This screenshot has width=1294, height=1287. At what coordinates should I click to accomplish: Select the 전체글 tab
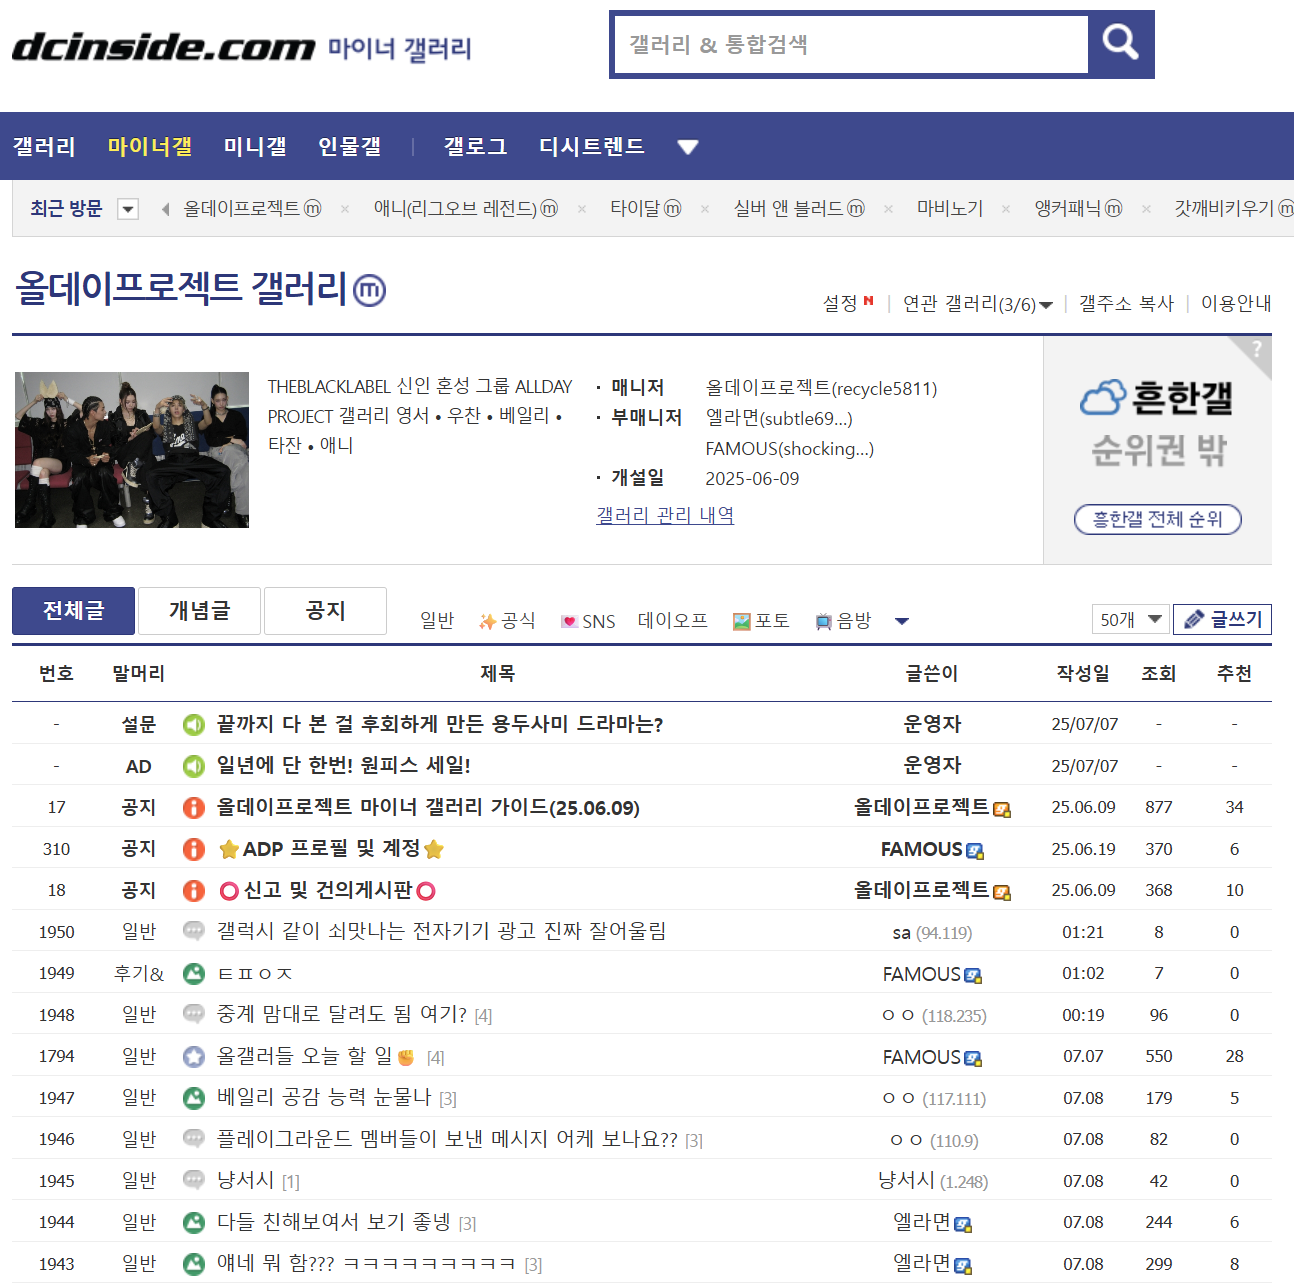73,610
